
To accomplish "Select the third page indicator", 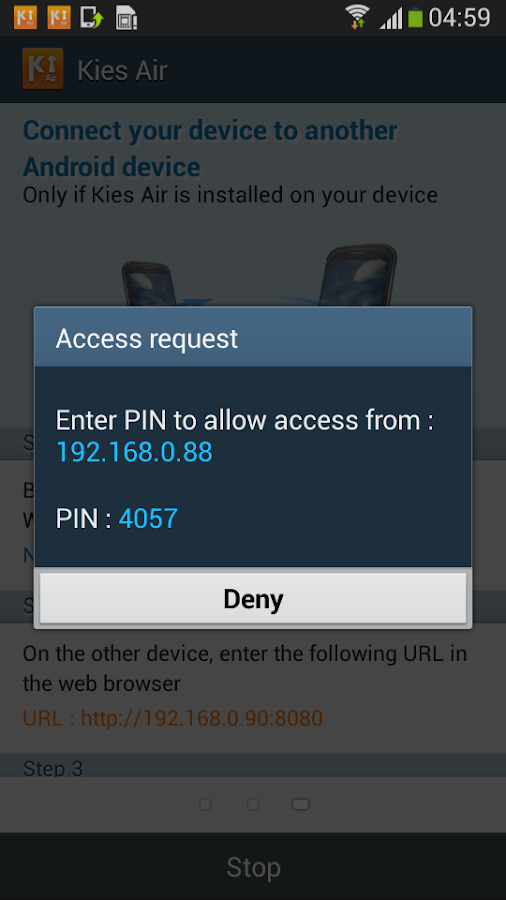I will pyautogui.click(x=301, y=804).
